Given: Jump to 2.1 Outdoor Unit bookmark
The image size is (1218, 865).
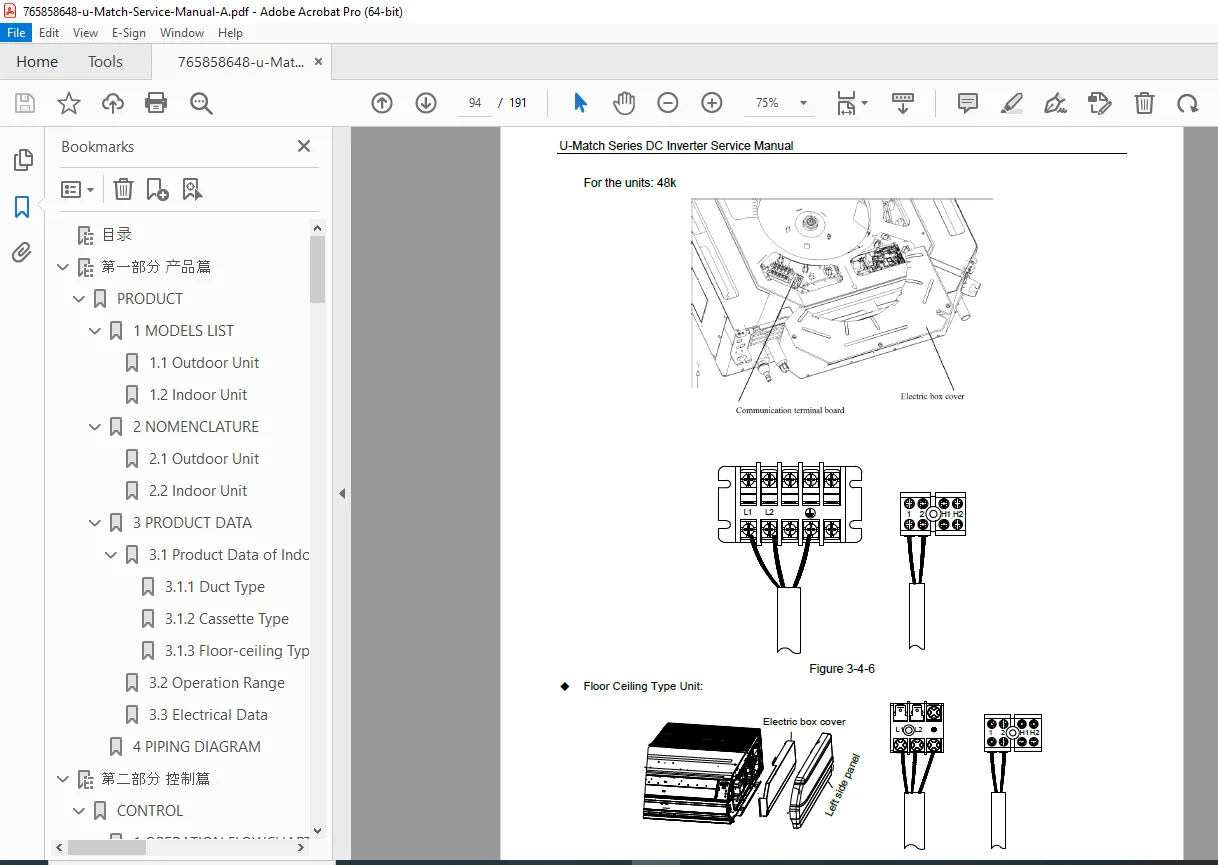Looking at the screenshot, I should coord(204,459).
